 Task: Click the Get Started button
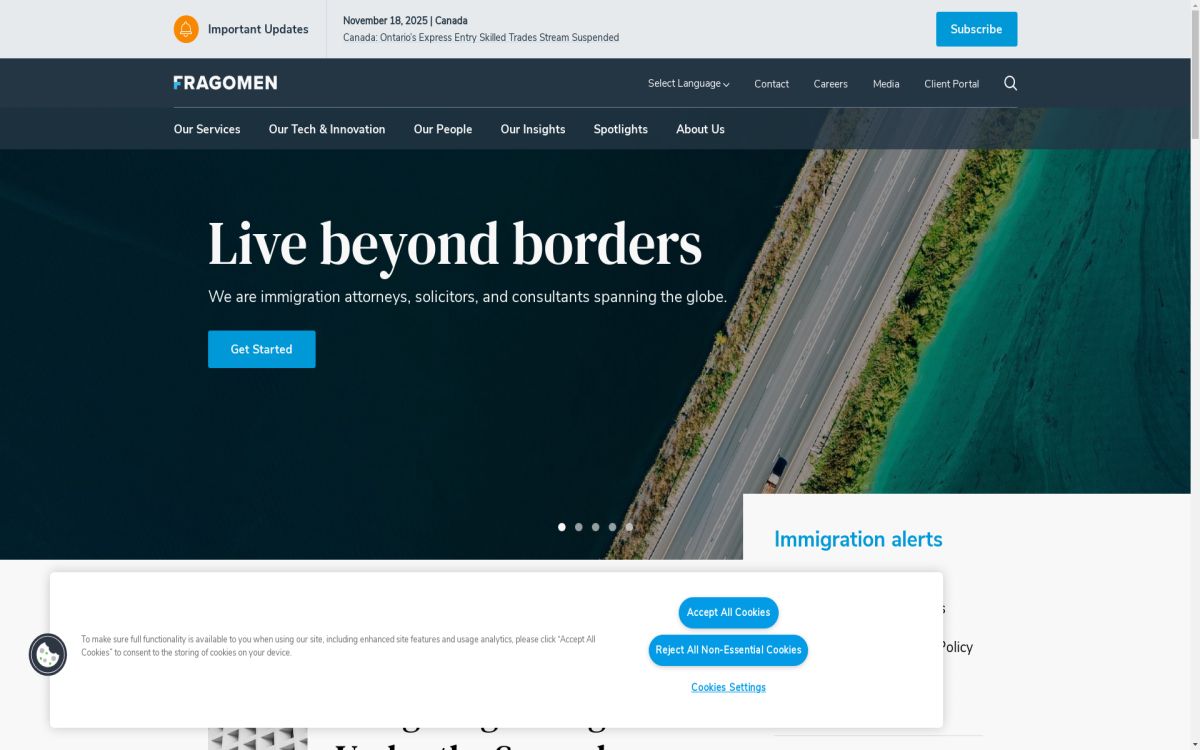click(261, 349)
